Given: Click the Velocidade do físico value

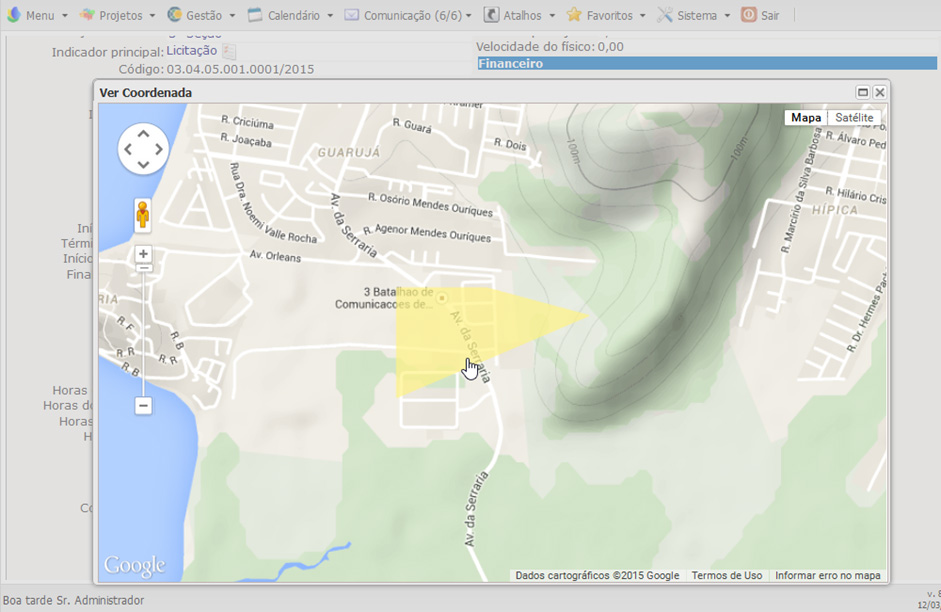Looking at the screenshot, I should tap(610, 47).
